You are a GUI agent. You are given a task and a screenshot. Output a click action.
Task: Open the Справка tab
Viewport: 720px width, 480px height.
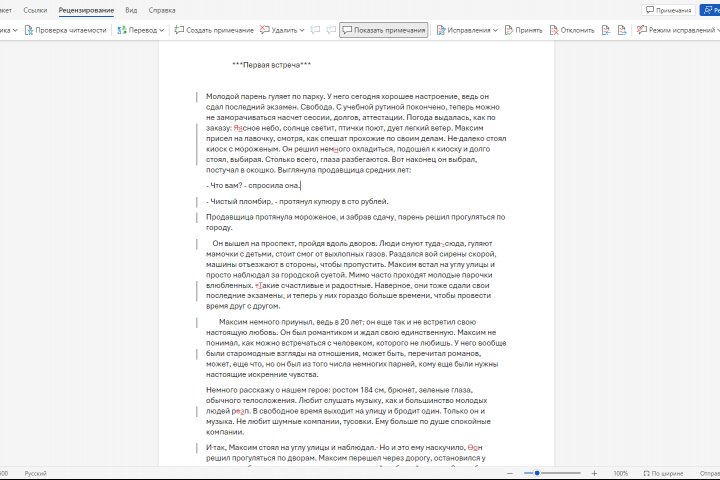[162, 10]
